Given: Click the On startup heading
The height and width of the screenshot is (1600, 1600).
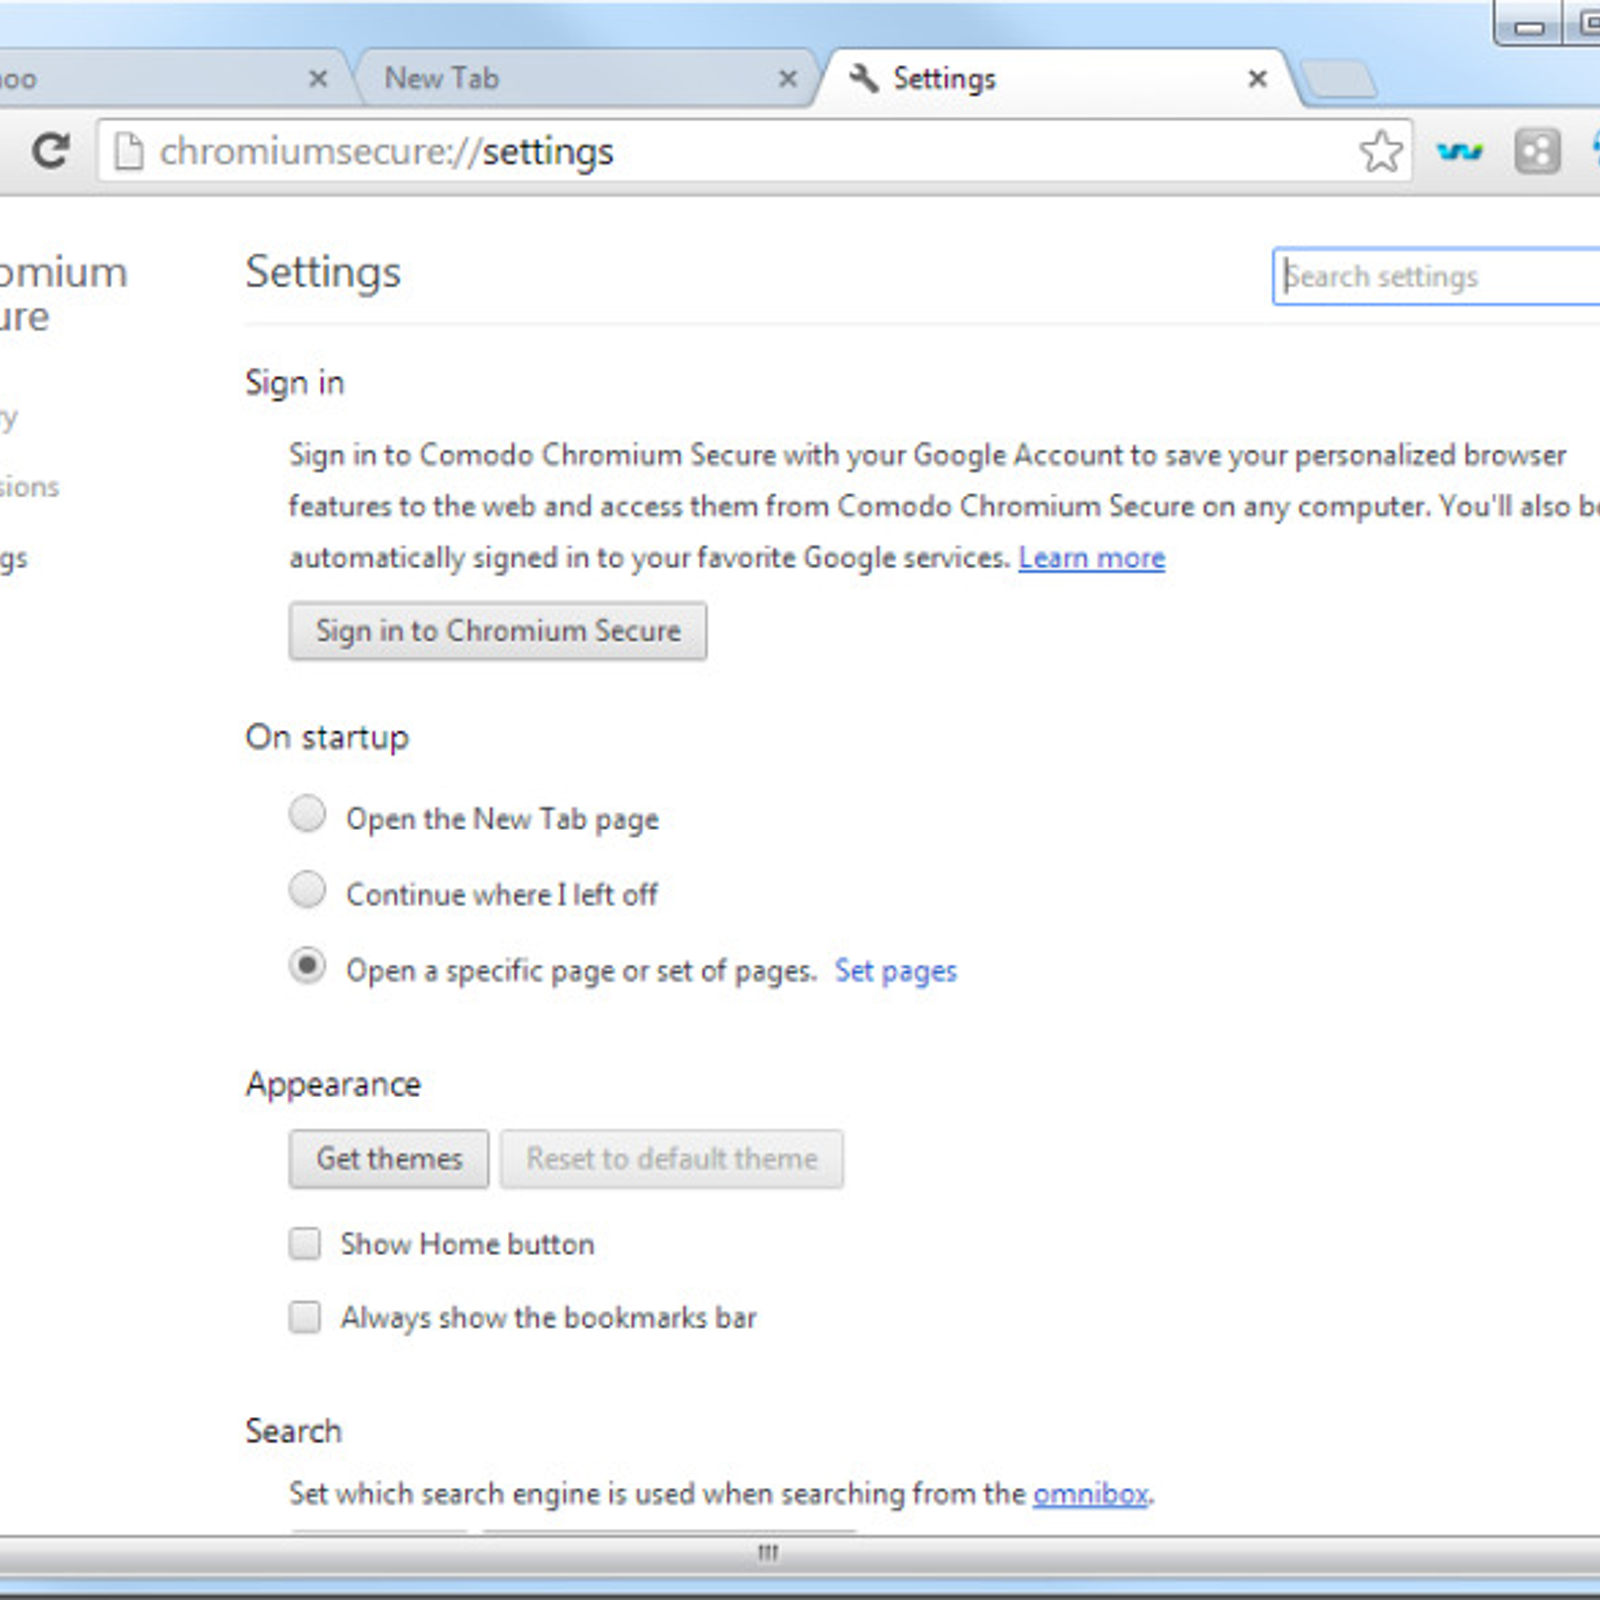Looking at the screenshot, I should pyautogui.click(x=327, y=737).
